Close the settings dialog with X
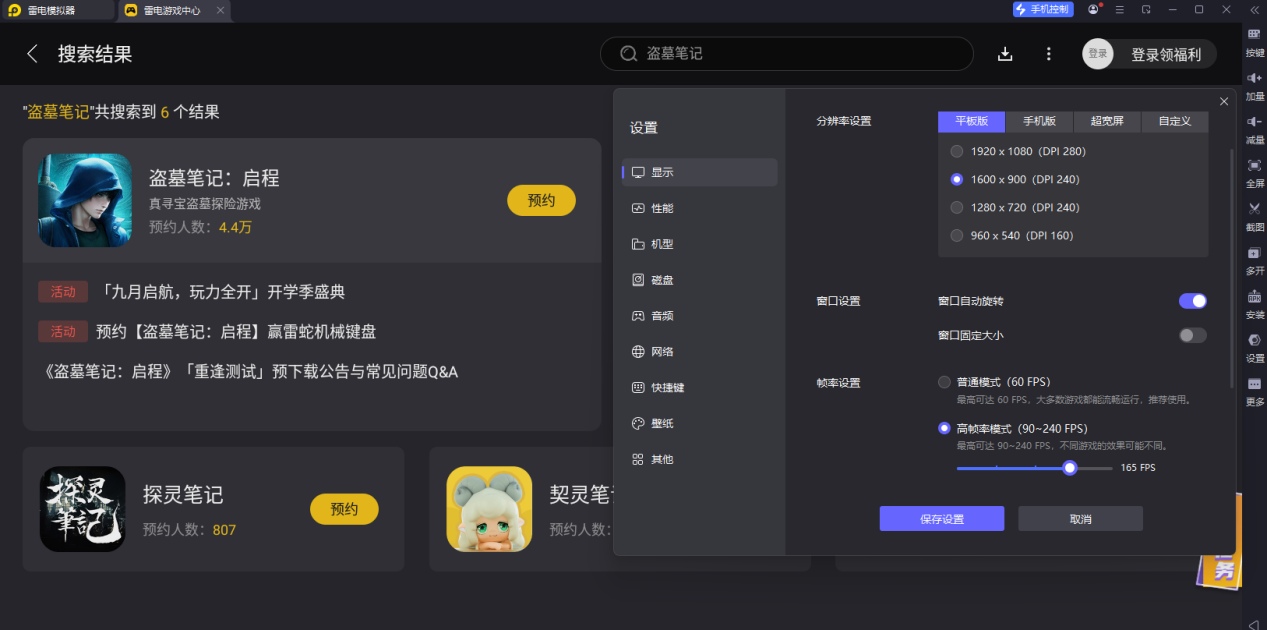 [x=1224, y=101]
